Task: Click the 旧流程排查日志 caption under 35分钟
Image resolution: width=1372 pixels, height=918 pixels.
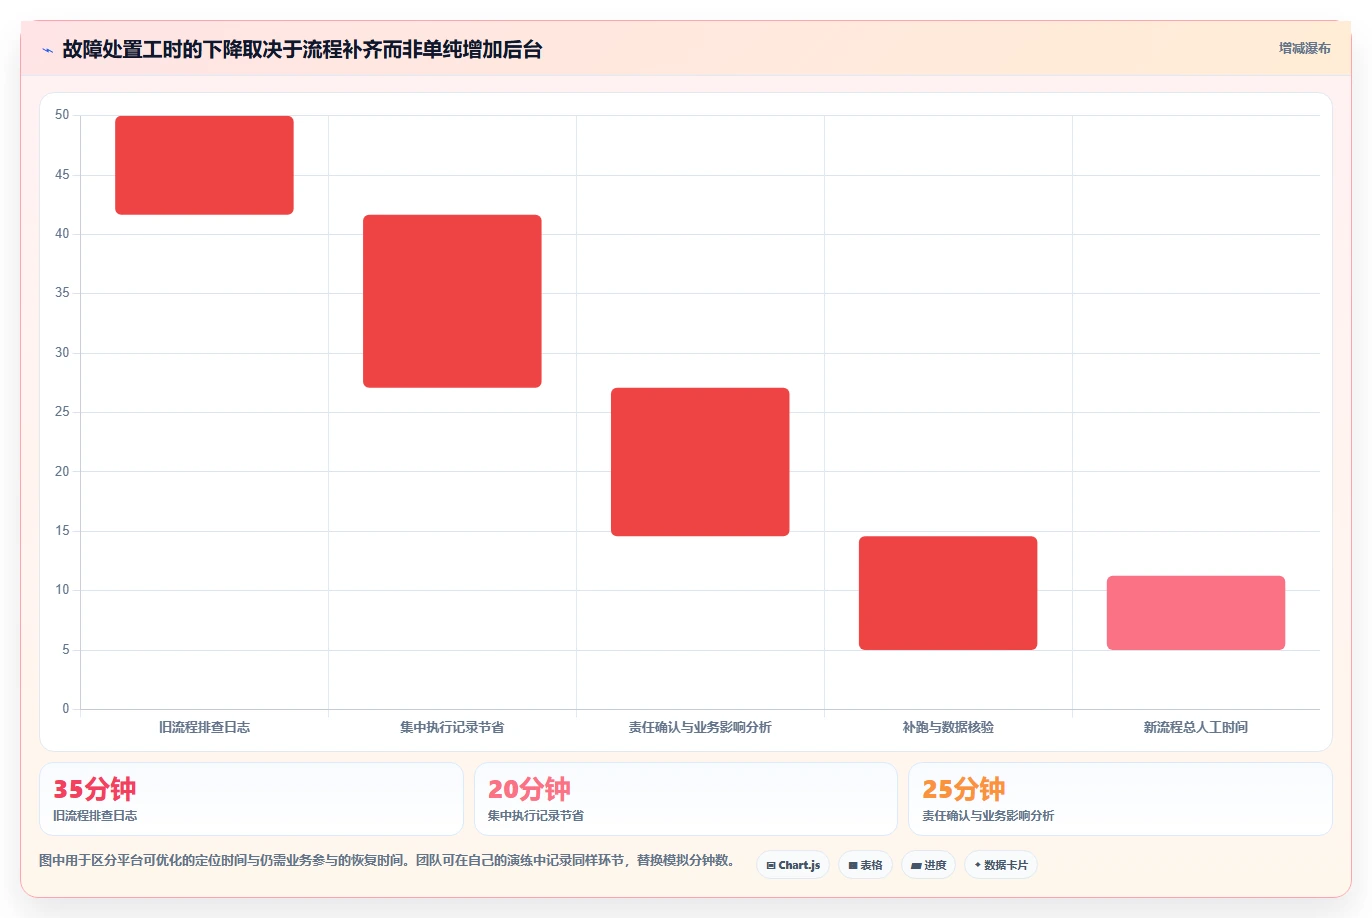Action: click(95, 816)
